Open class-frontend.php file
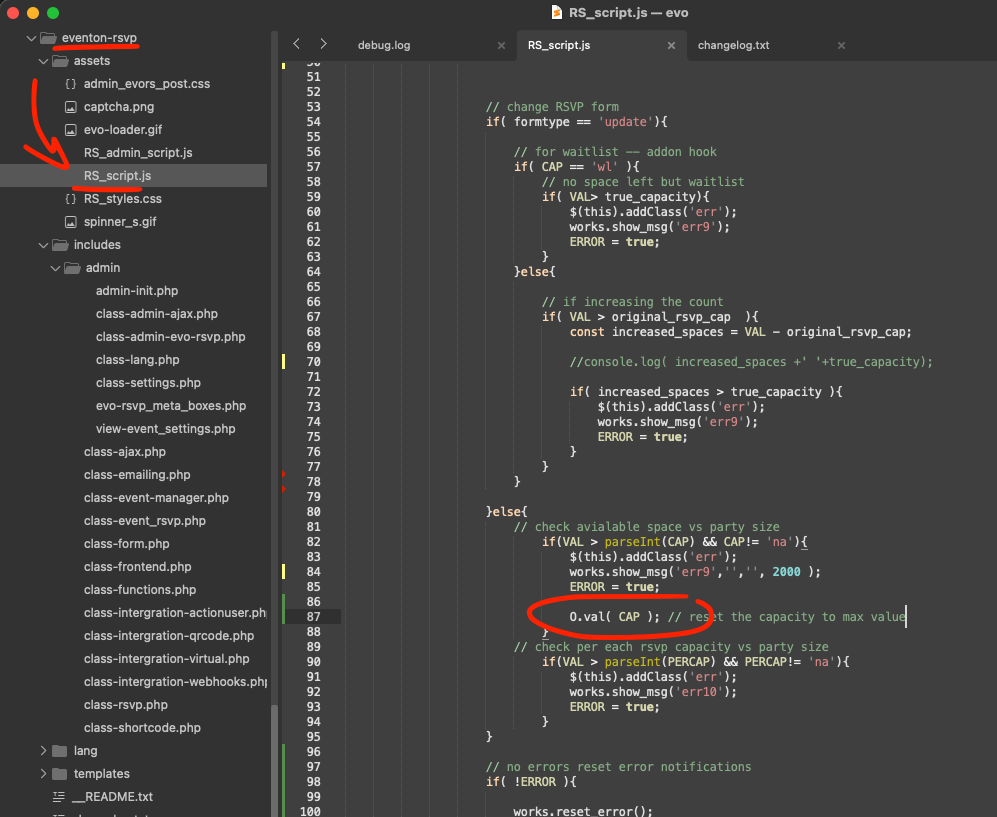The width and height of the screenshot is (997, 817). pyautogui.click(x=137, y=566)
